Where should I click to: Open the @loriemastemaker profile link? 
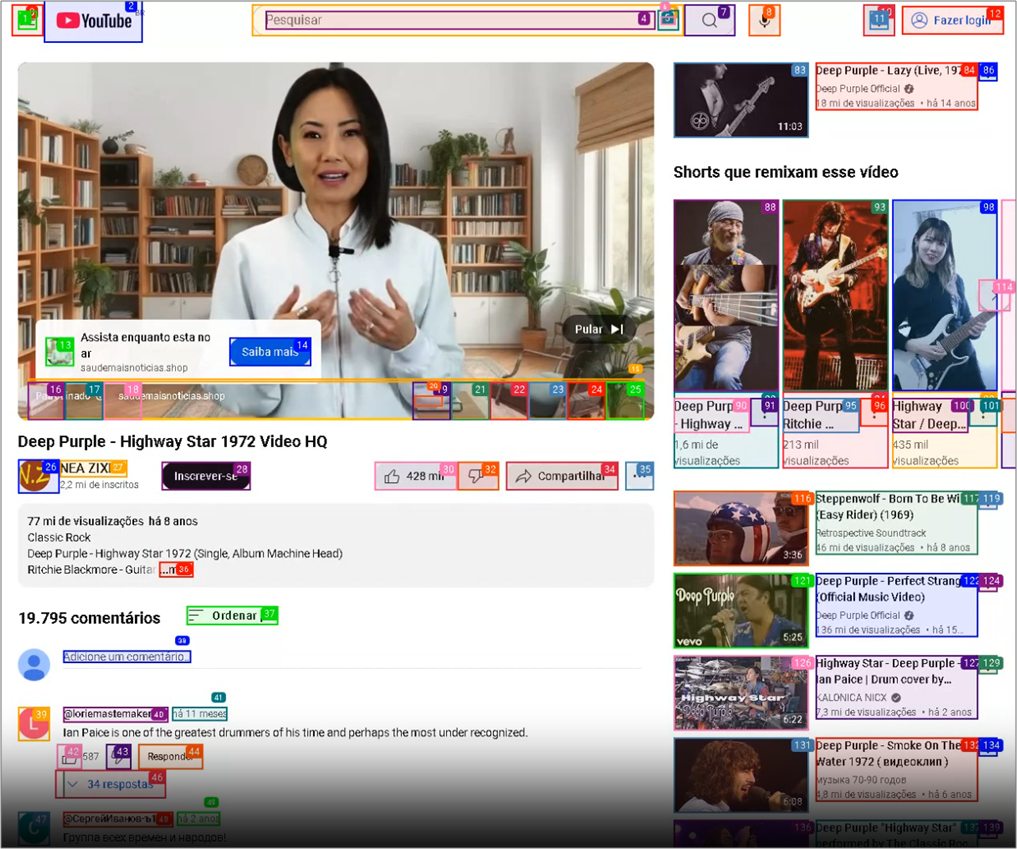tap(115, 714)
